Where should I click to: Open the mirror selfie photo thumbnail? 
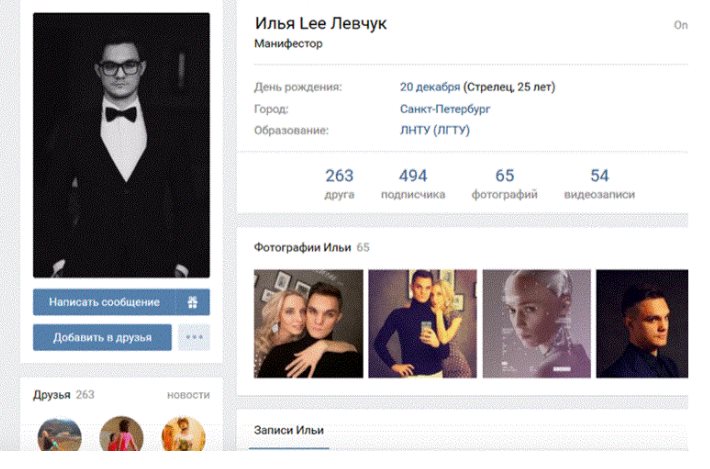click(422, 324)
